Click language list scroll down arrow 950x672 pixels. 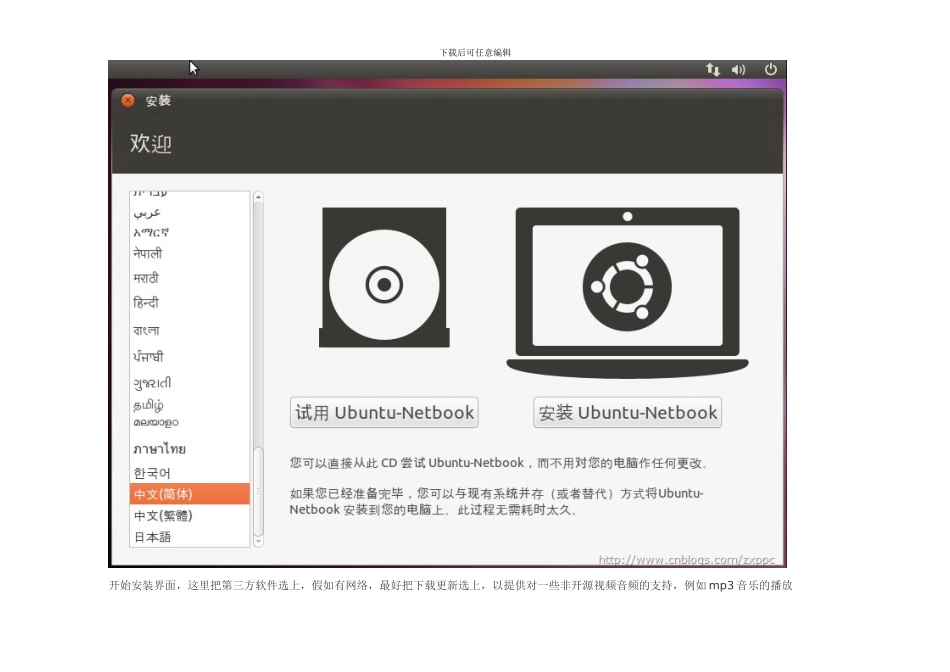pos(258,541)
